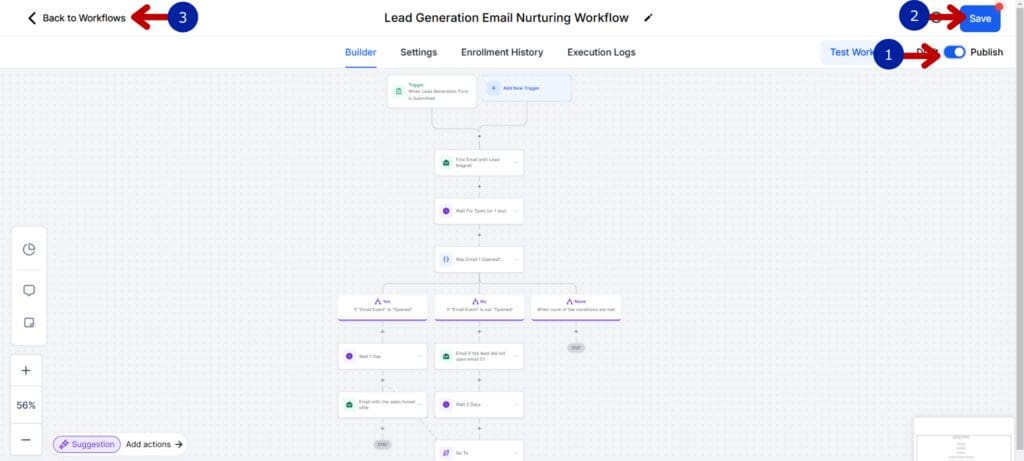The image size is (1024, 461).
Task: Add a sticky note from left toolbar
Action: click(x=29, y=323)
